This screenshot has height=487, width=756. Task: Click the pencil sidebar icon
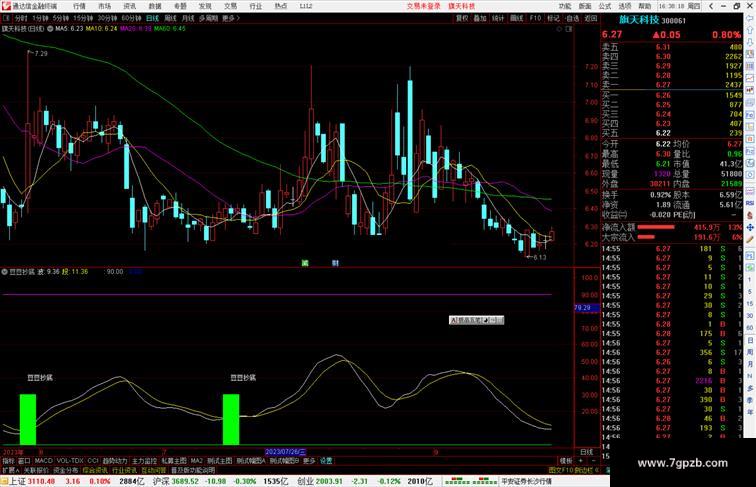coord(750,239)
